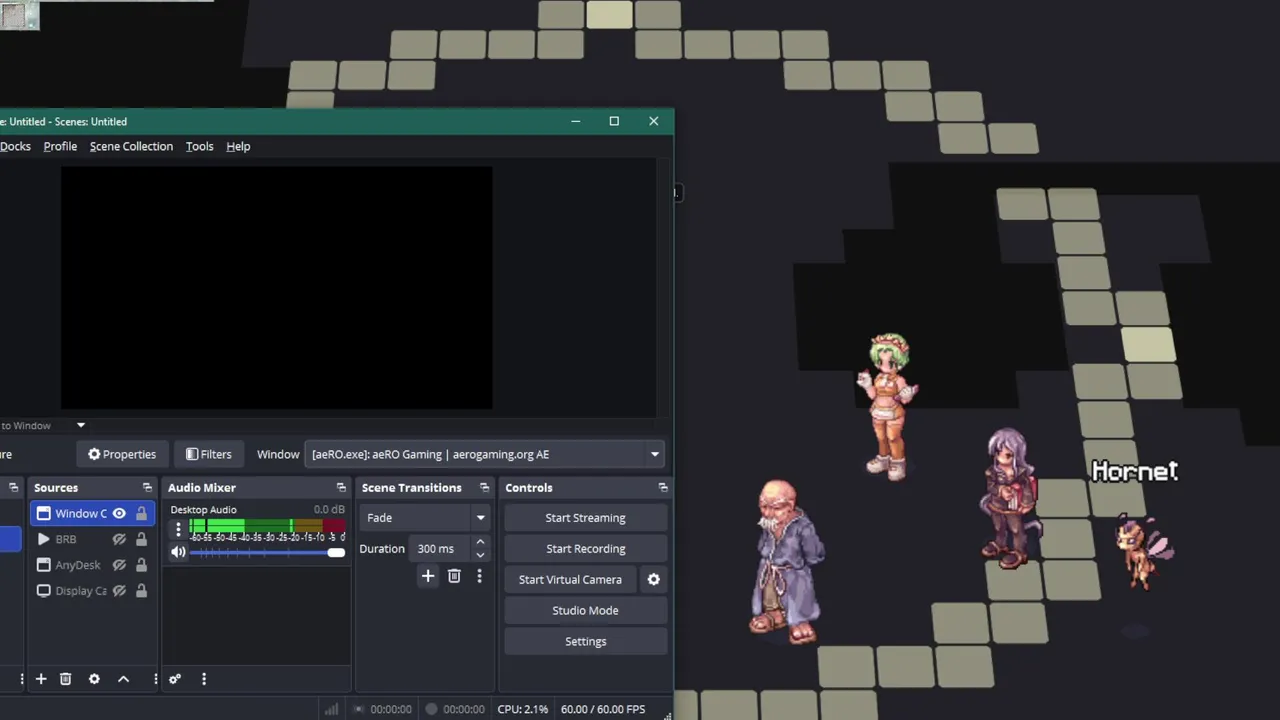Image resolution: width=1280 pixels, height=720 pixels.
Task: Open transition properties dots menu
Action: point(479,576)
